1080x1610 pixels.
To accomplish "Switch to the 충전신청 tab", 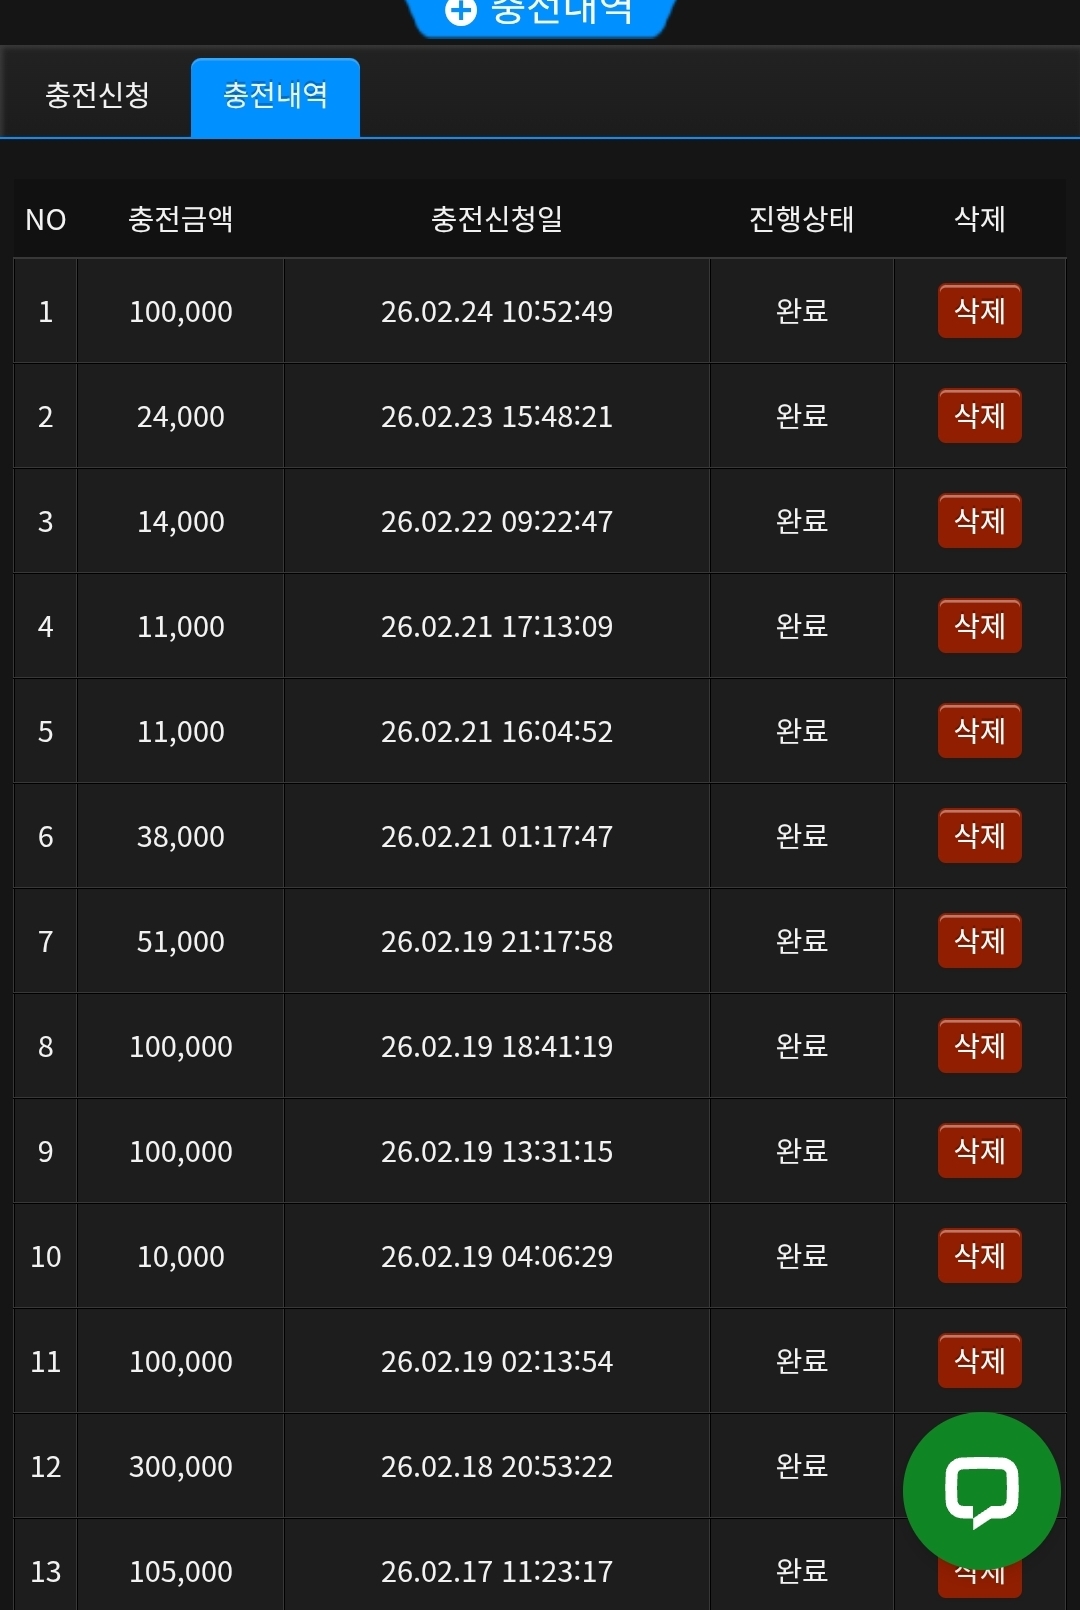I will [97, 96].
